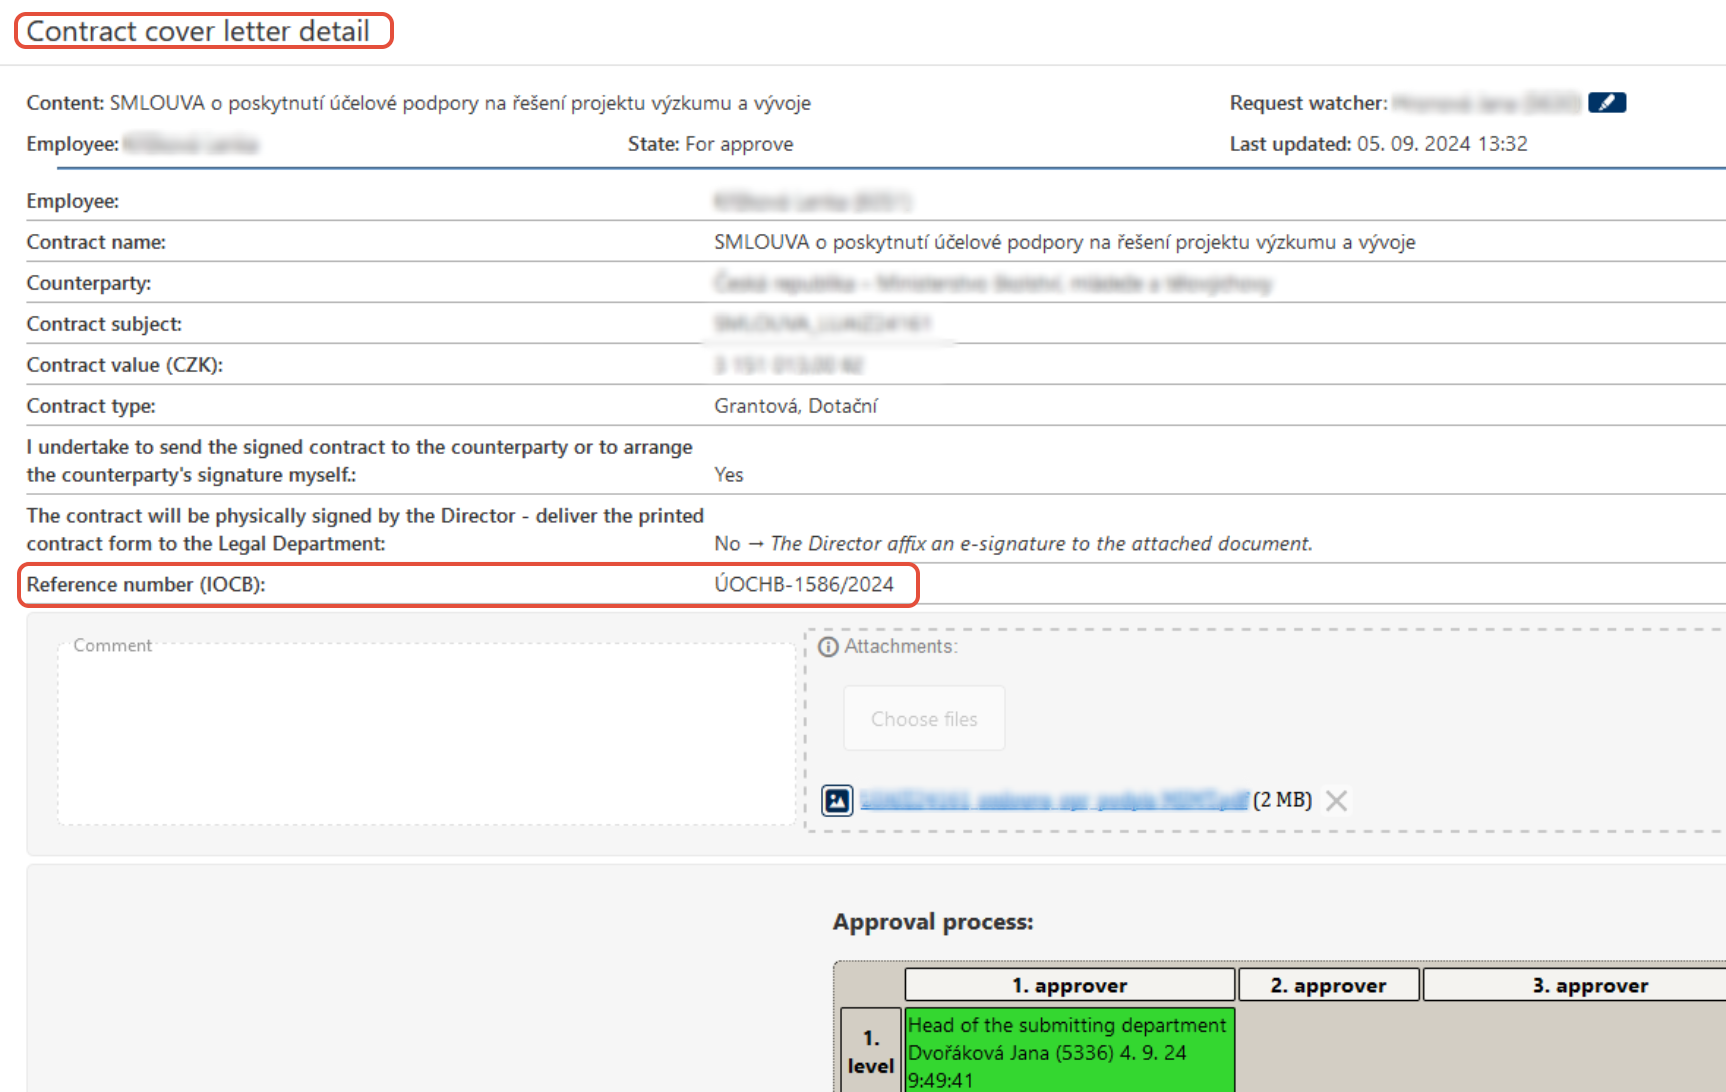
Task: Remove the 2 MB attachment with the X
Action: (x=1336, y=800)
